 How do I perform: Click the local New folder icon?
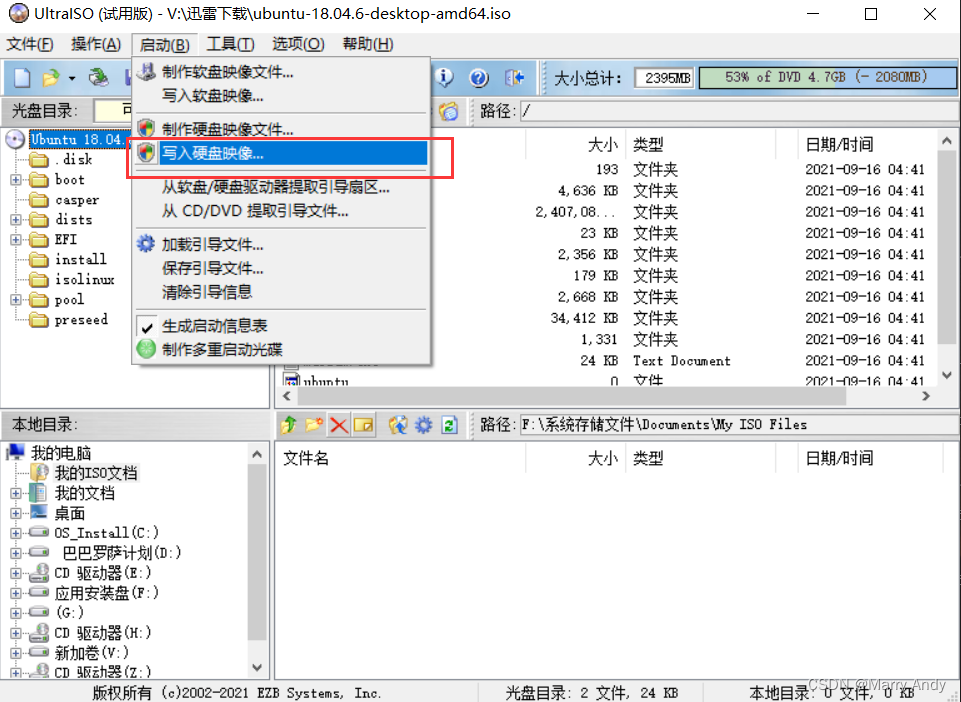pos(314,424)
